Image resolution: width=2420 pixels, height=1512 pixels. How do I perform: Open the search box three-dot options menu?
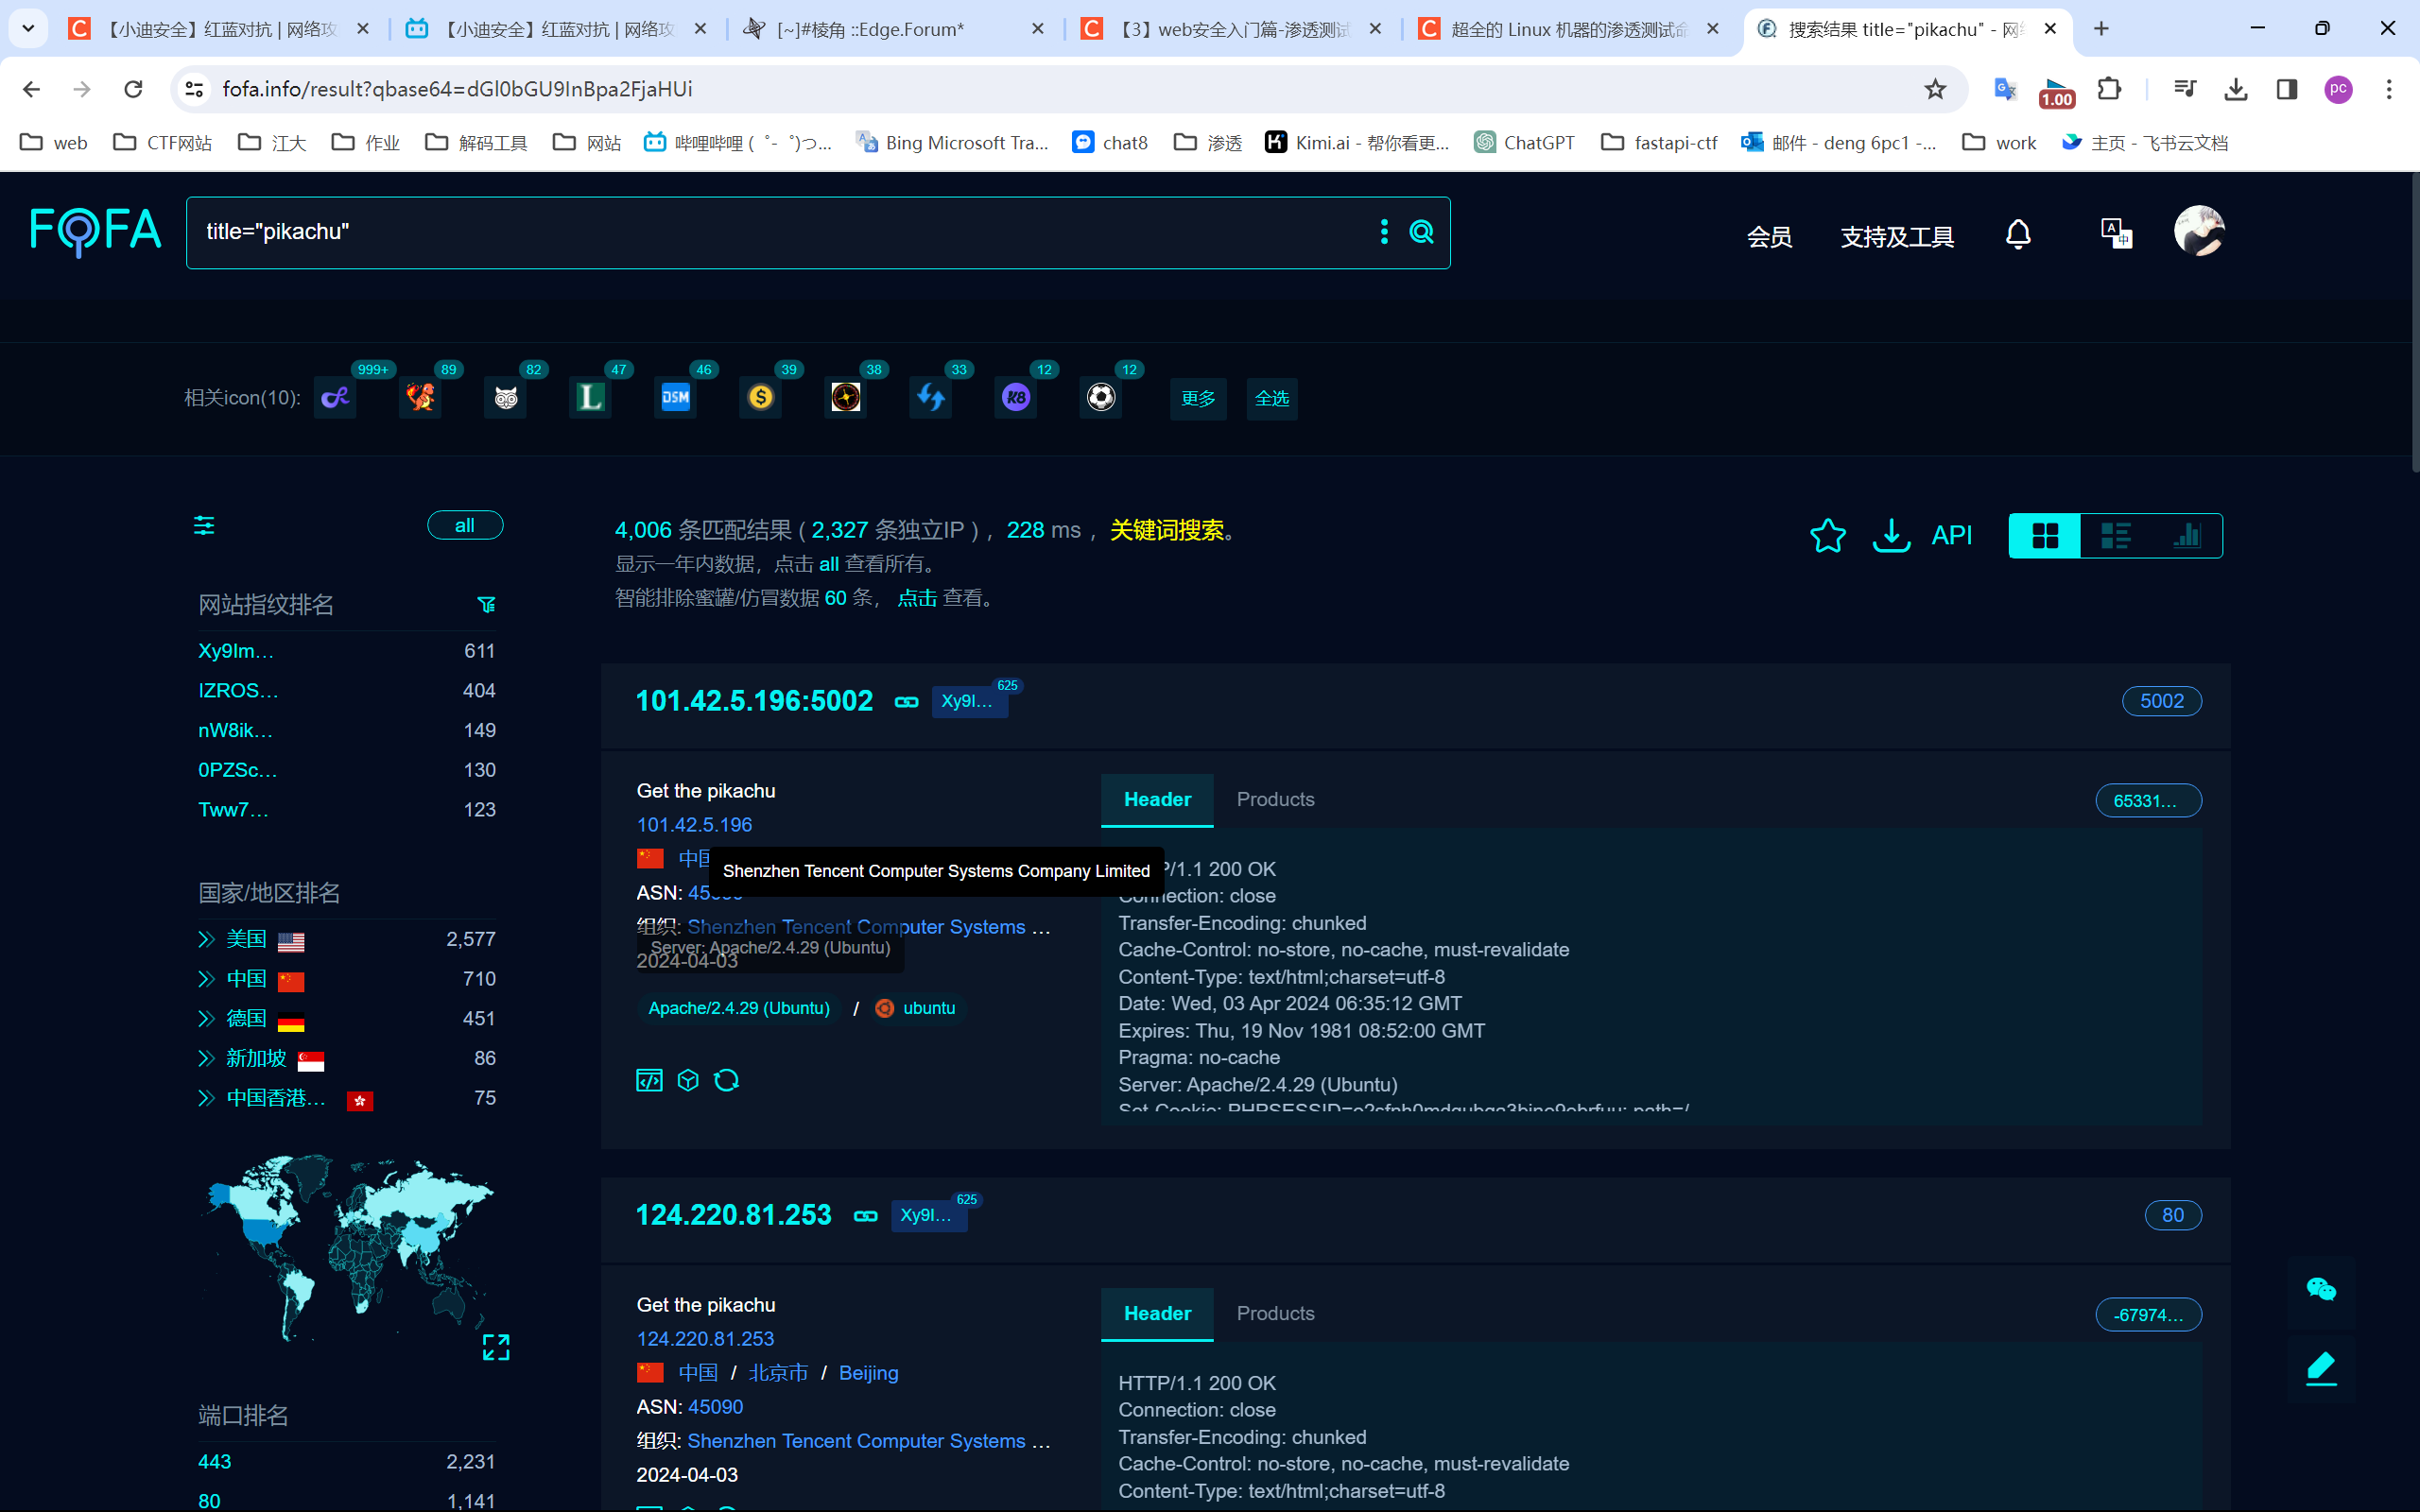tap(1384, 232)
